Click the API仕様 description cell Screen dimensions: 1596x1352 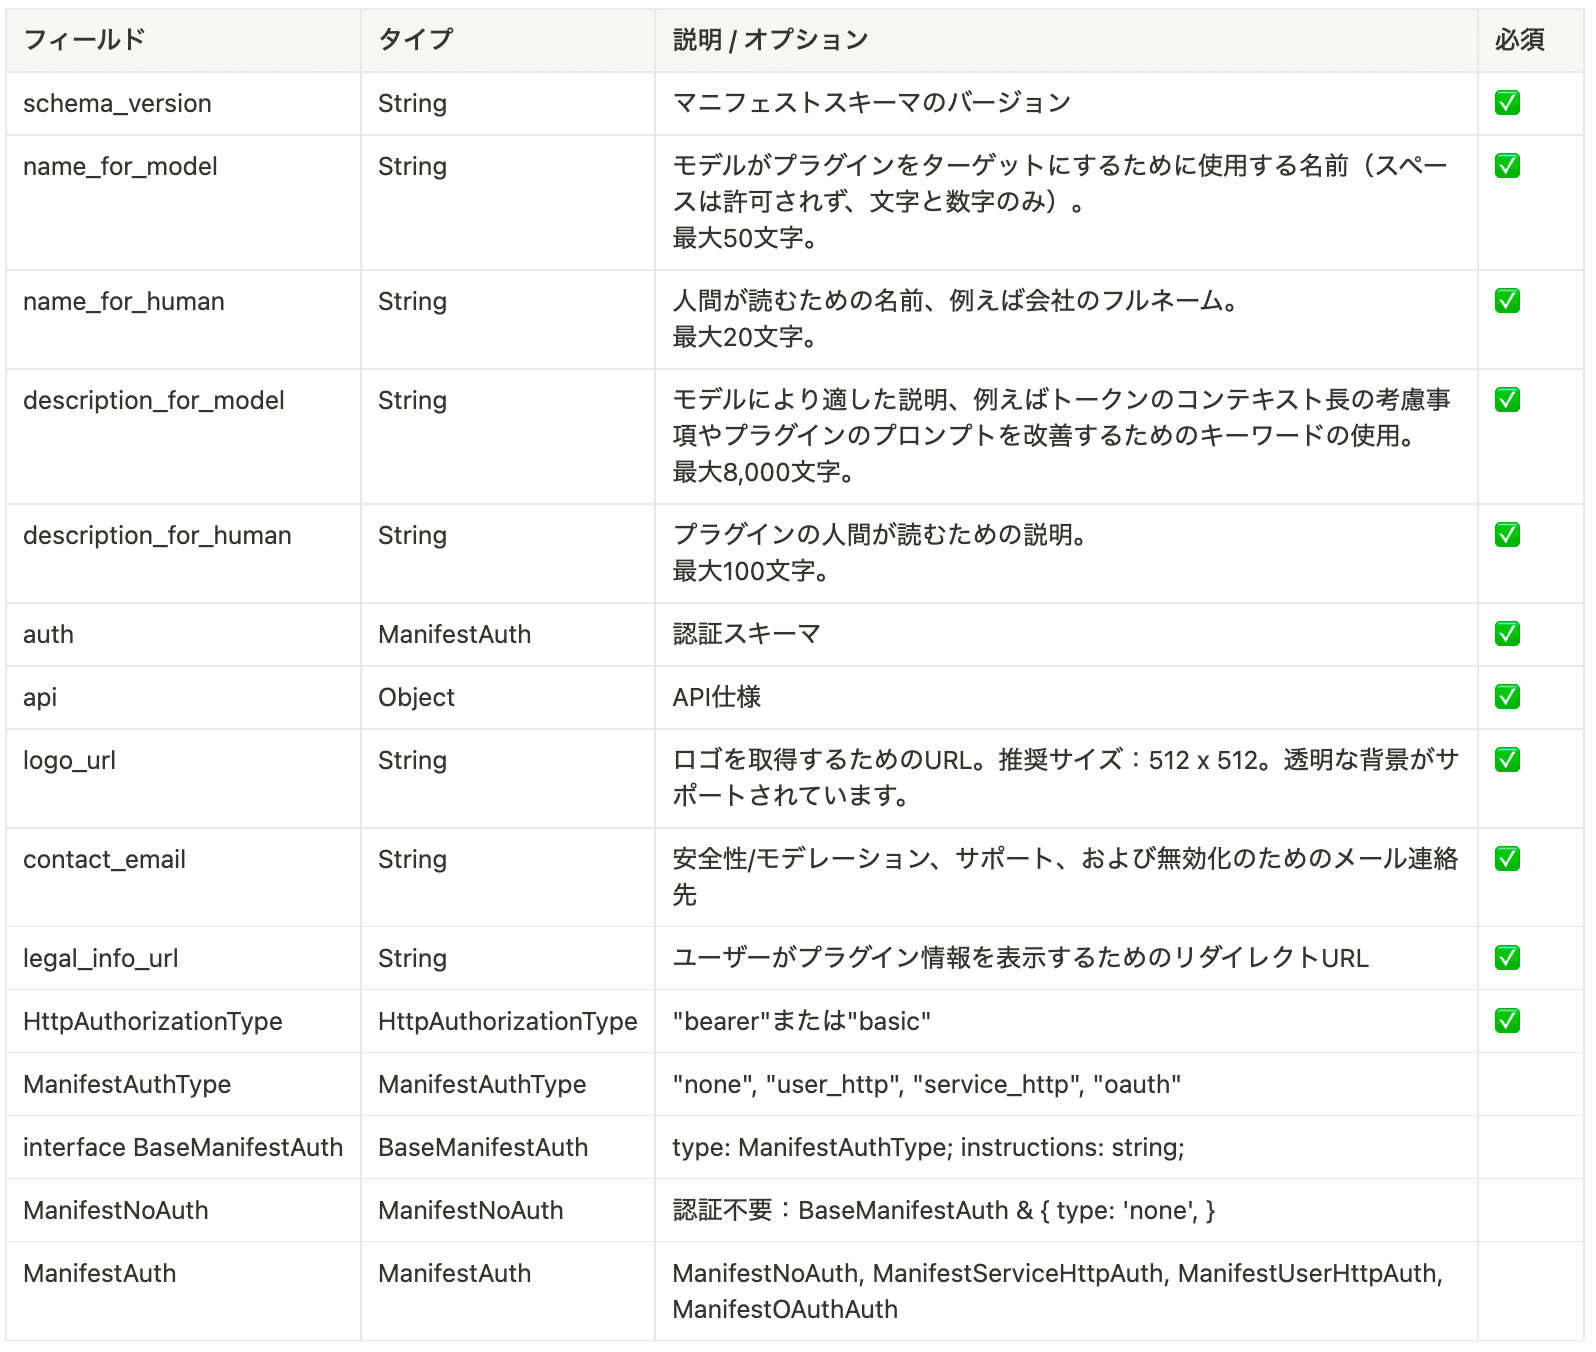tap(716, 697)
